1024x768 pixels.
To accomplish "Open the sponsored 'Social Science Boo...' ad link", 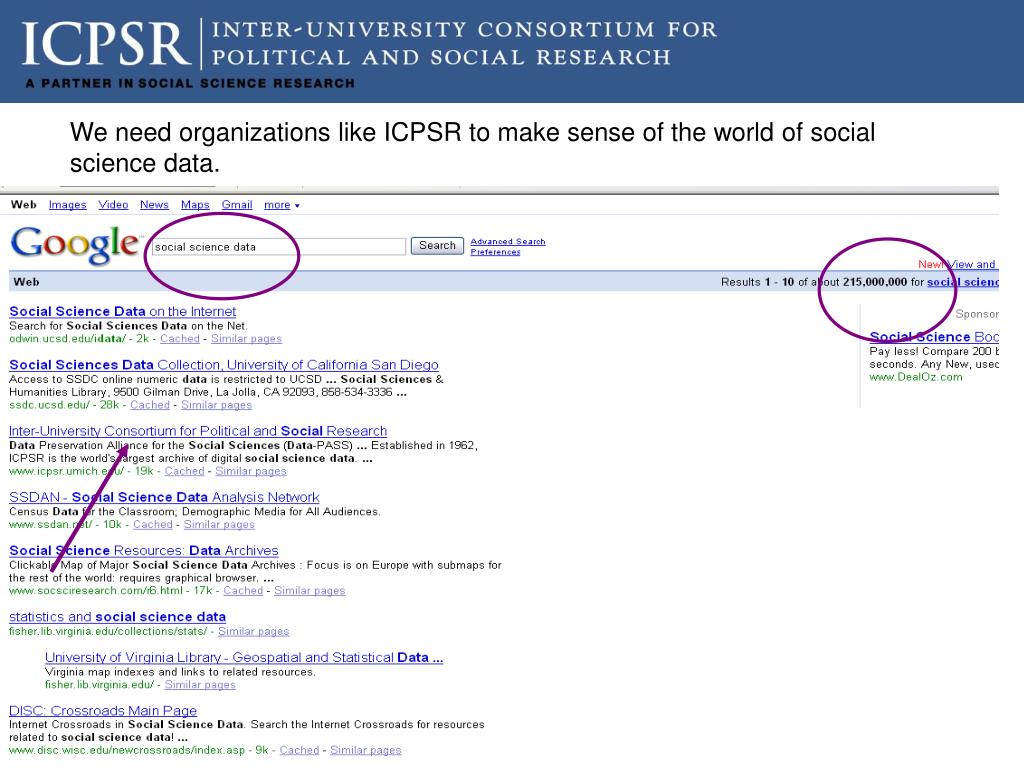I will (x=934, y=337).
